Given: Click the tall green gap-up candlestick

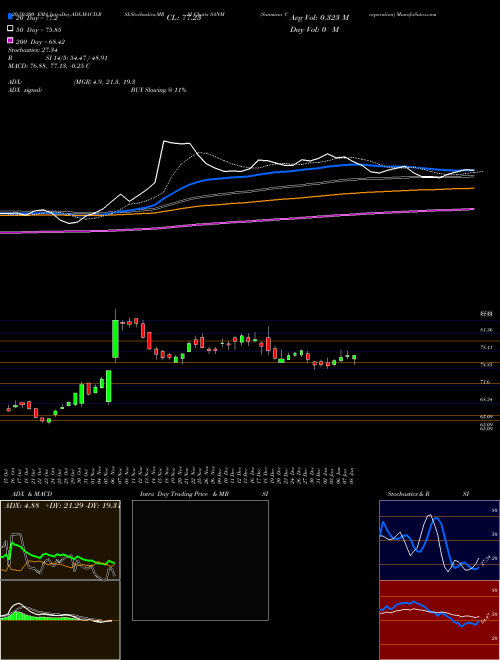Looking at the screenshot, I should tap(115, 339).
